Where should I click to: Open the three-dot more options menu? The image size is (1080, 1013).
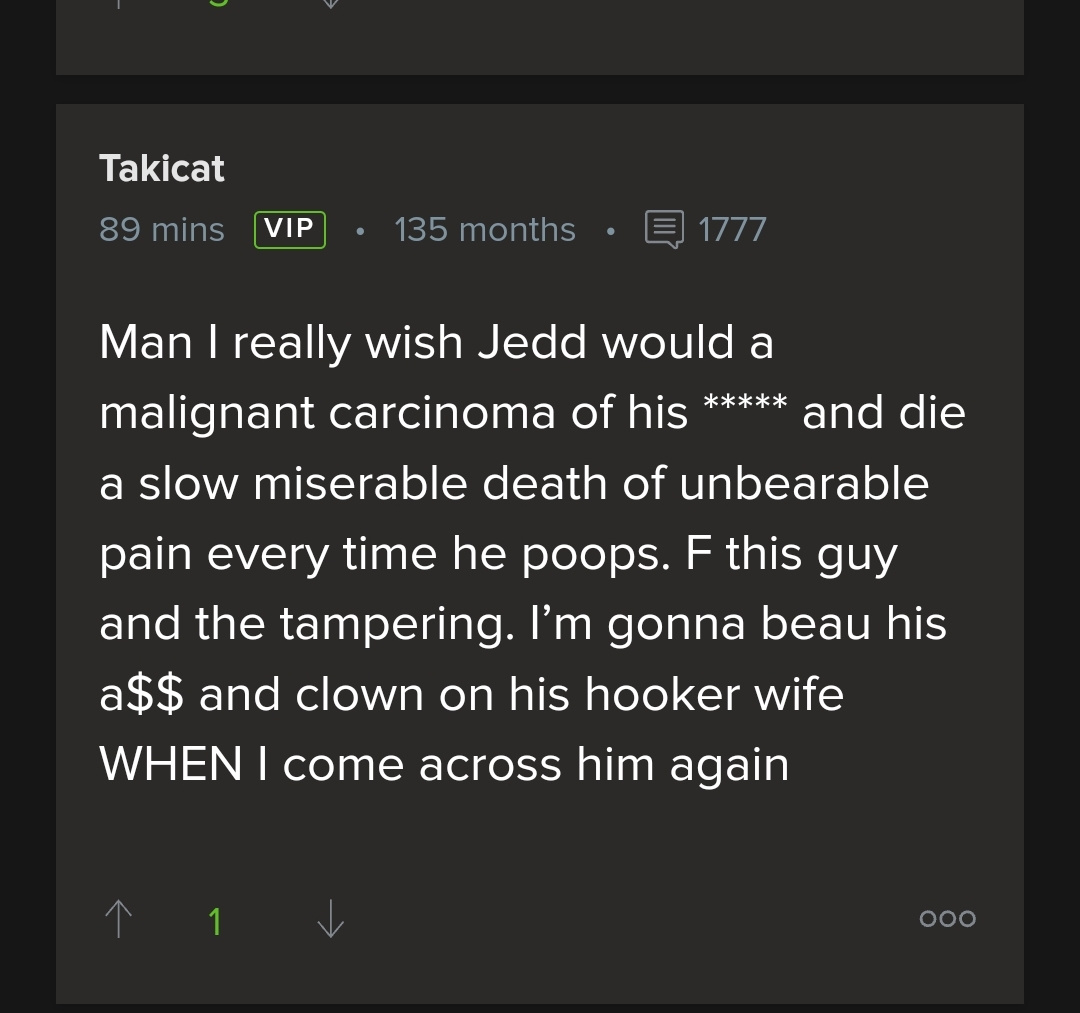point(947,919)
